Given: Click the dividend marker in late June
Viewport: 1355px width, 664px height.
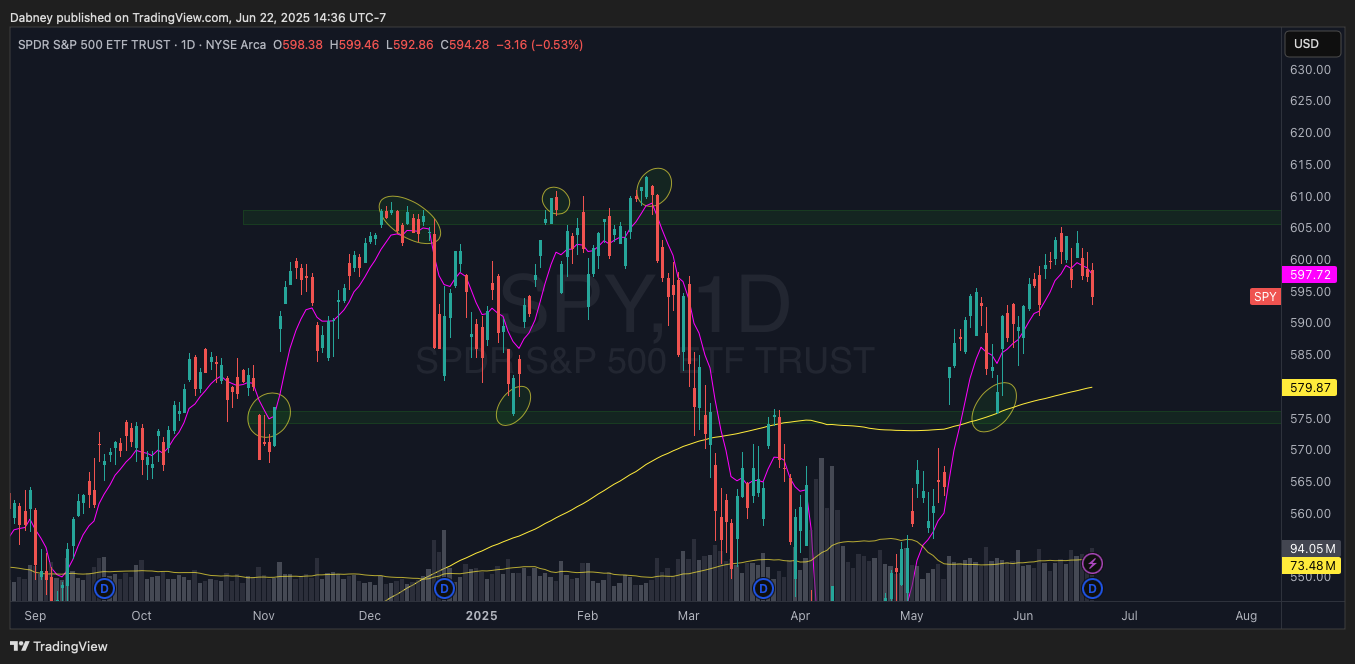Looking at the screenshot, I should point(1092,588).
